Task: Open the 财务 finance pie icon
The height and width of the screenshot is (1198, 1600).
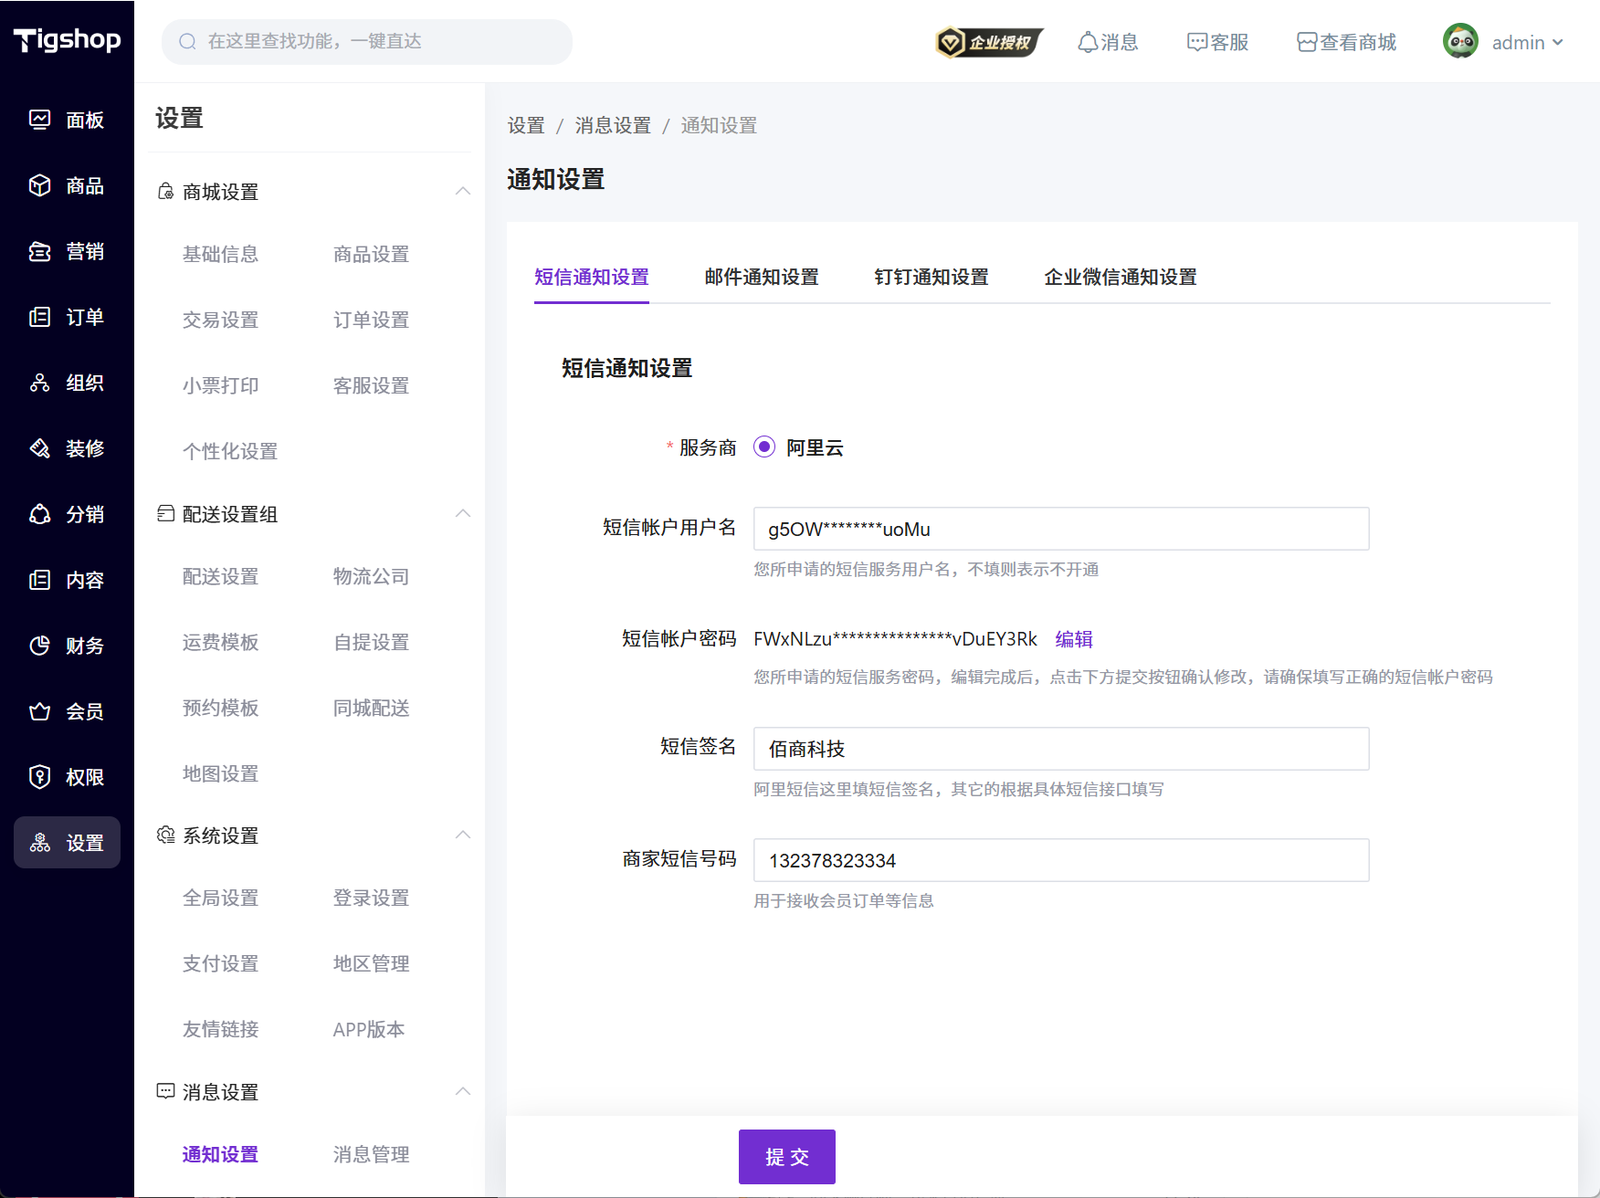Action: click(x=40, y=646)
